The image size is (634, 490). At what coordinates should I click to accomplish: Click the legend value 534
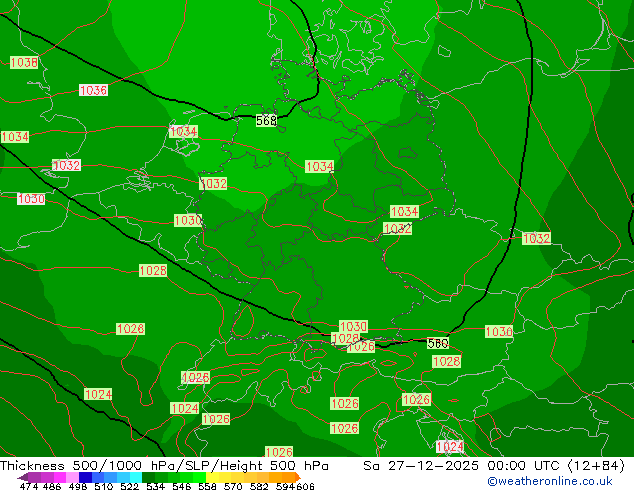point(155,486)
